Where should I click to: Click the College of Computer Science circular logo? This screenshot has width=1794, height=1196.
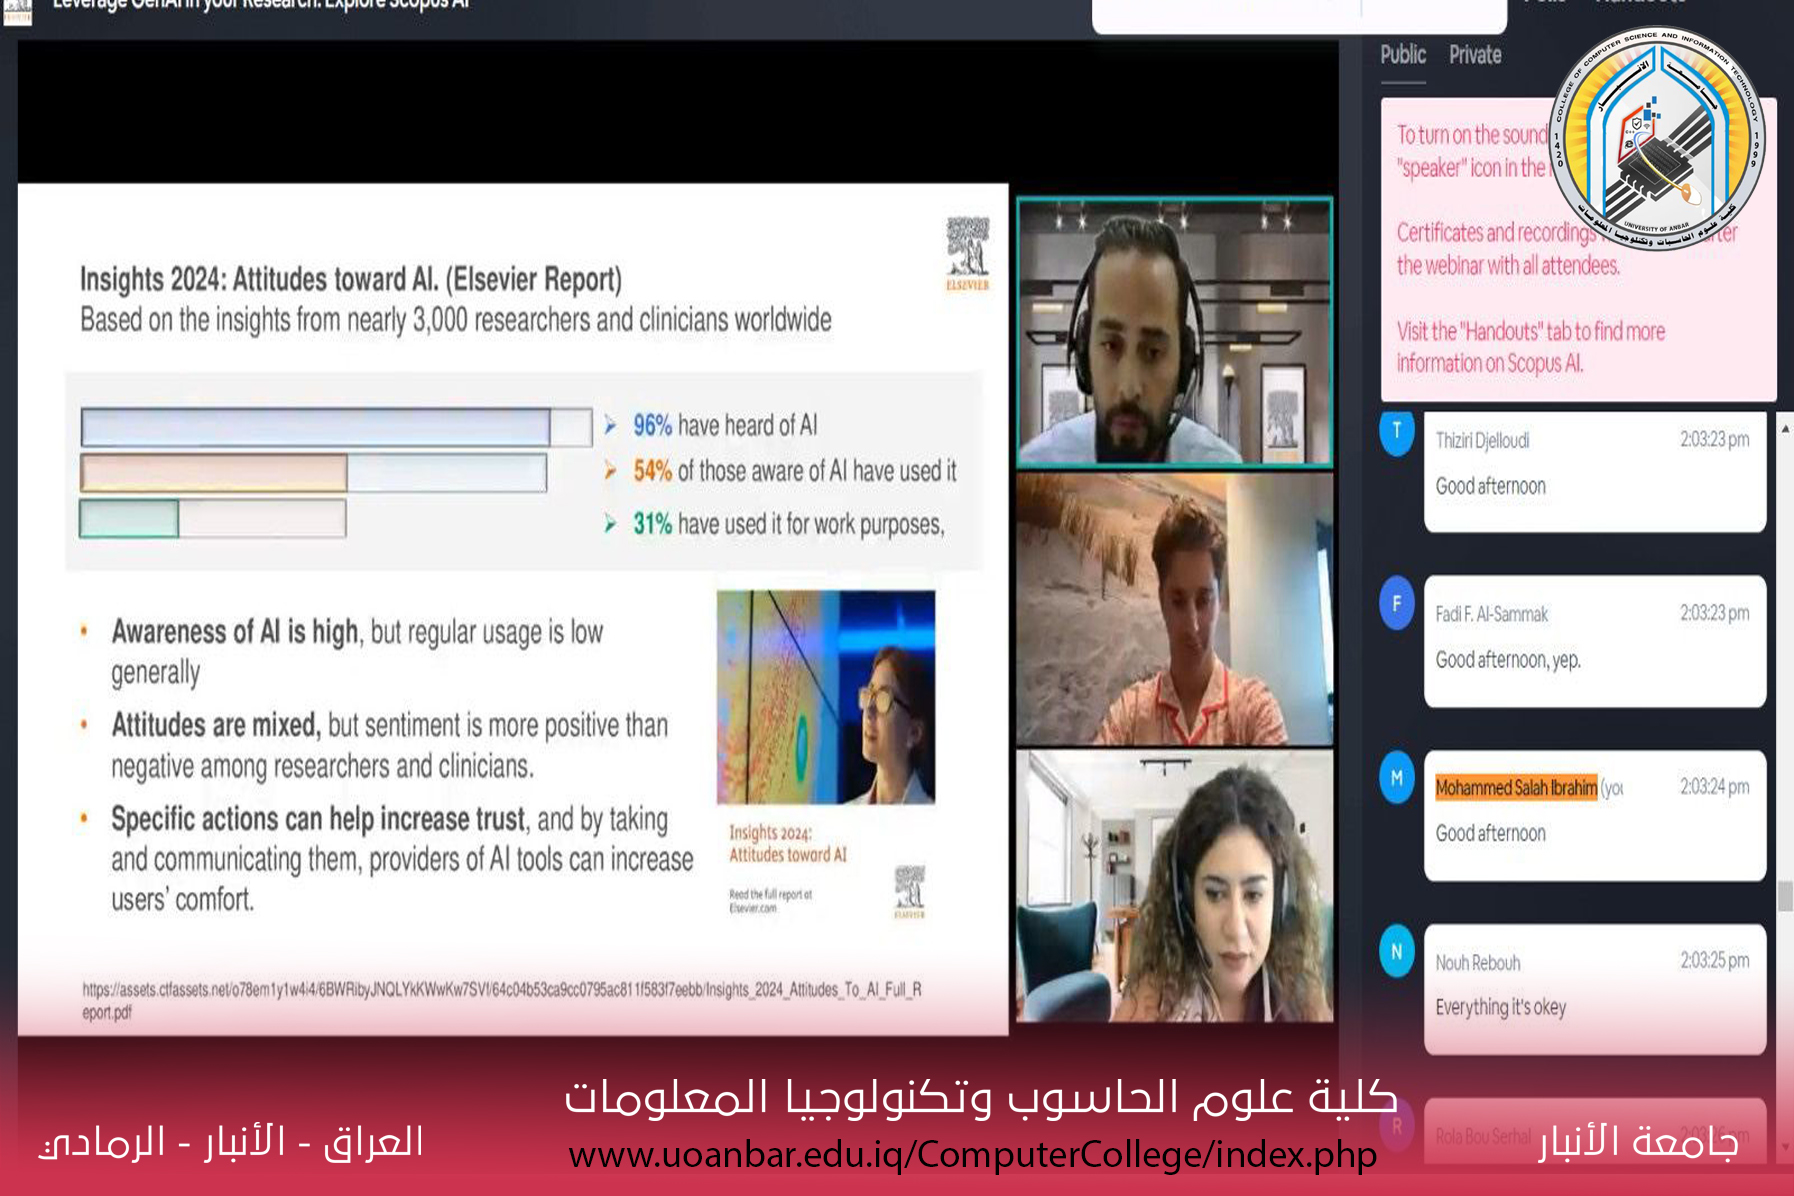click(1657, 139)
